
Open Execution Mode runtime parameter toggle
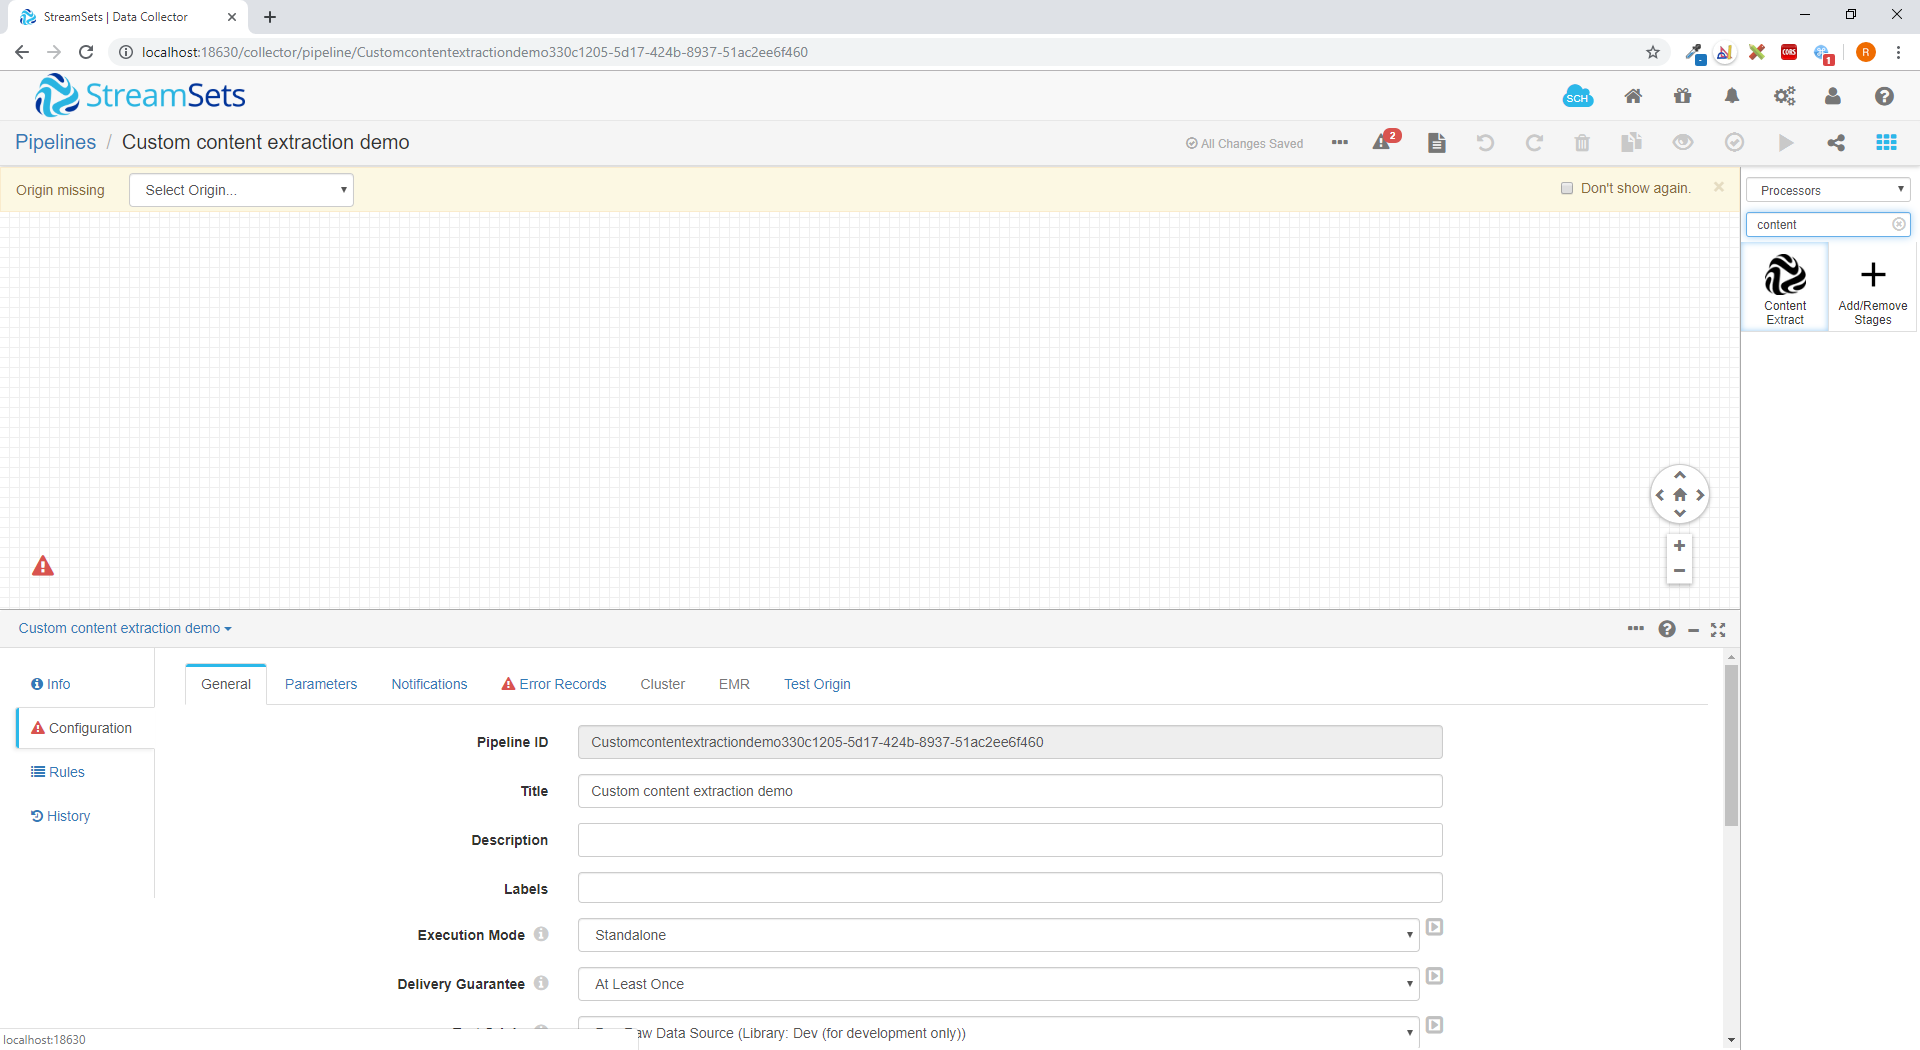(1435, 928)
